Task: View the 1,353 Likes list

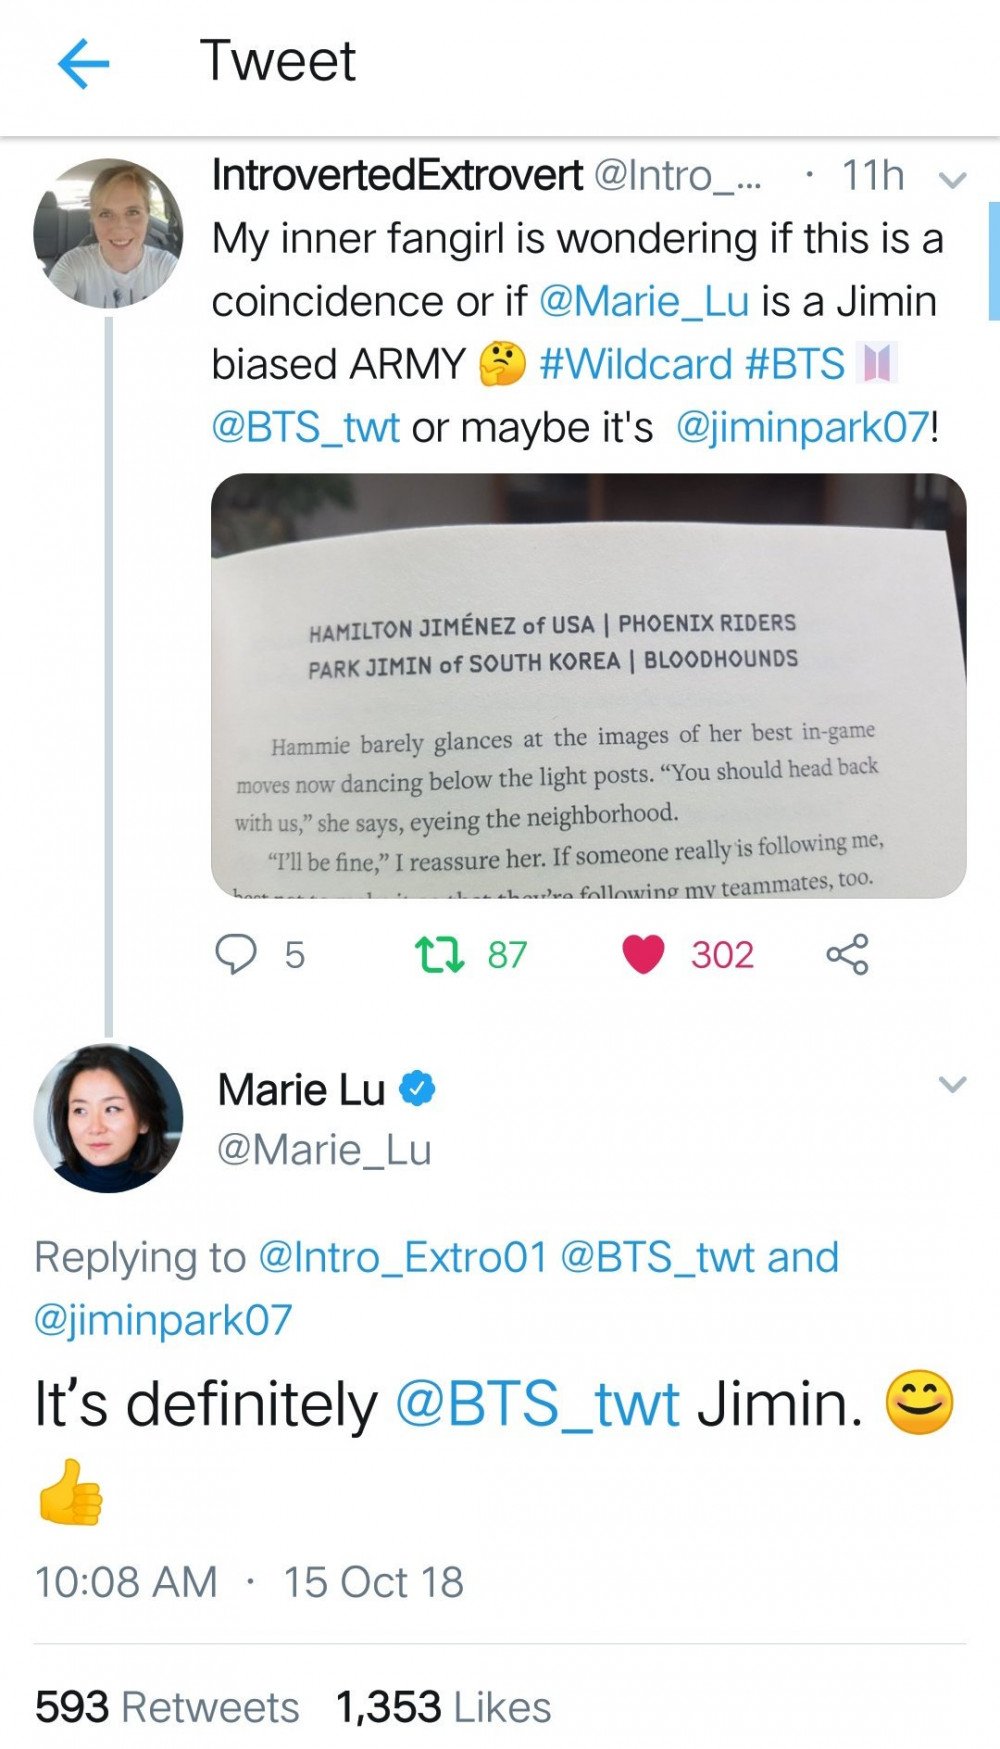Action: point(443,1707)
